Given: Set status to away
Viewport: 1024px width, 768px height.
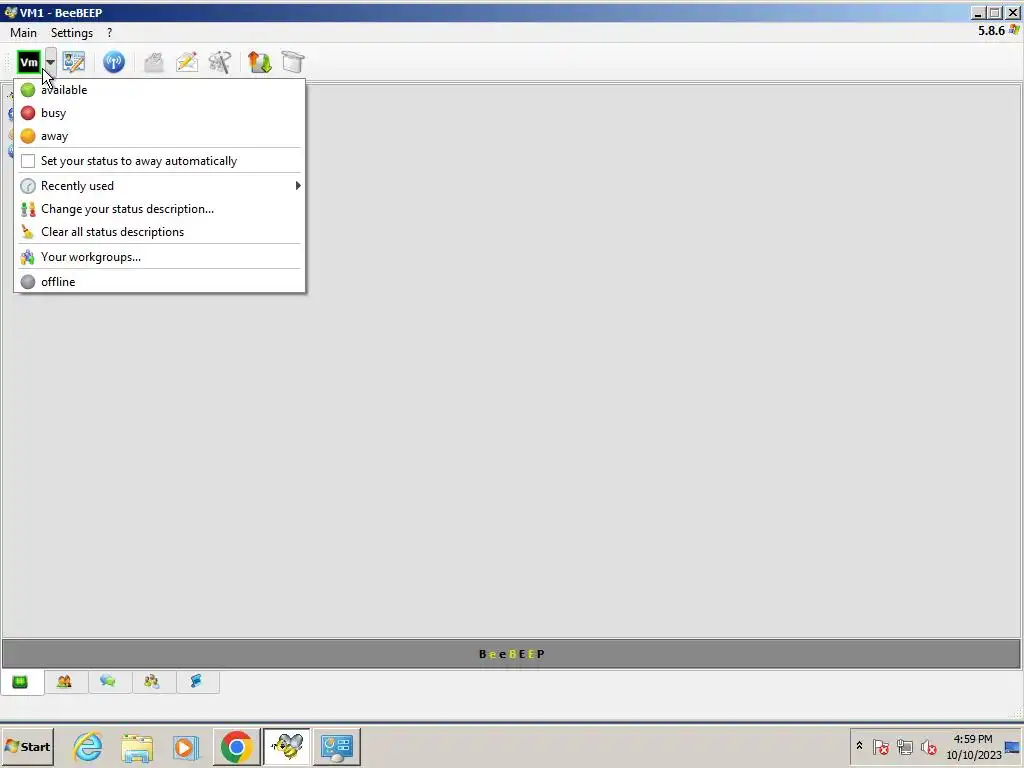Looking at the screenshot, I should [159, 136].
